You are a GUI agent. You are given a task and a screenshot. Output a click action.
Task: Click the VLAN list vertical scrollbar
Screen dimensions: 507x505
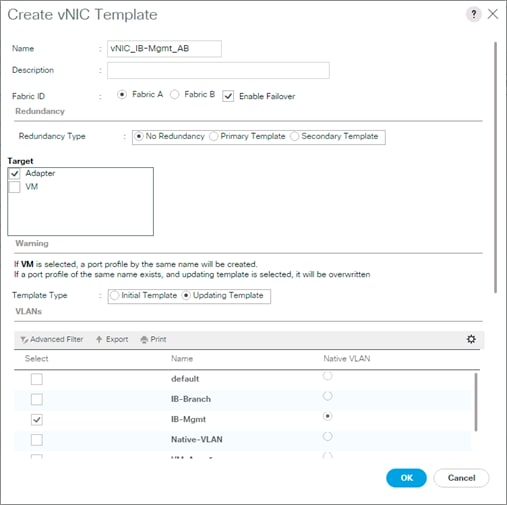(476, 402)
